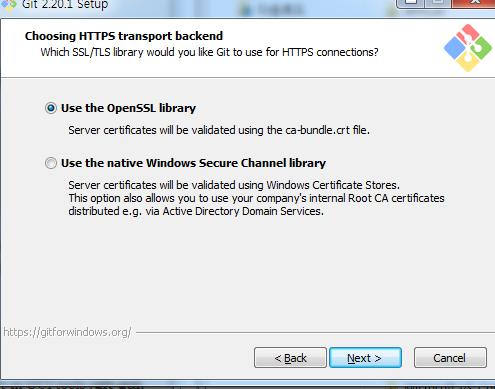Viewport: 495px width, 389px height.
Task: Click the Windows Certificate Stores description line
Action: pyautogui.click(x=234, y=185)
